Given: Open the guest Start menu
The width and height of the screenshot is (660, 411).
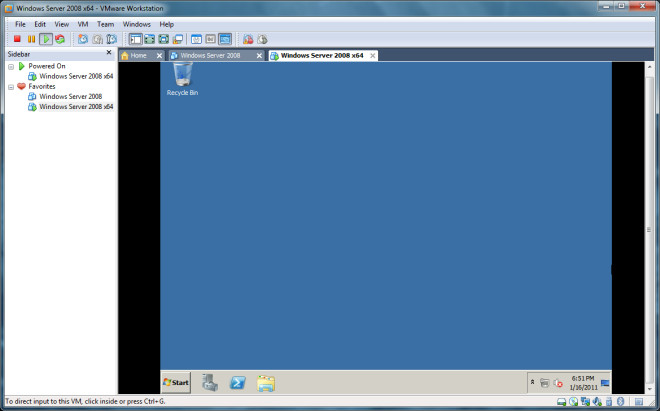Looking at the screenshot, I should (176, 382).
